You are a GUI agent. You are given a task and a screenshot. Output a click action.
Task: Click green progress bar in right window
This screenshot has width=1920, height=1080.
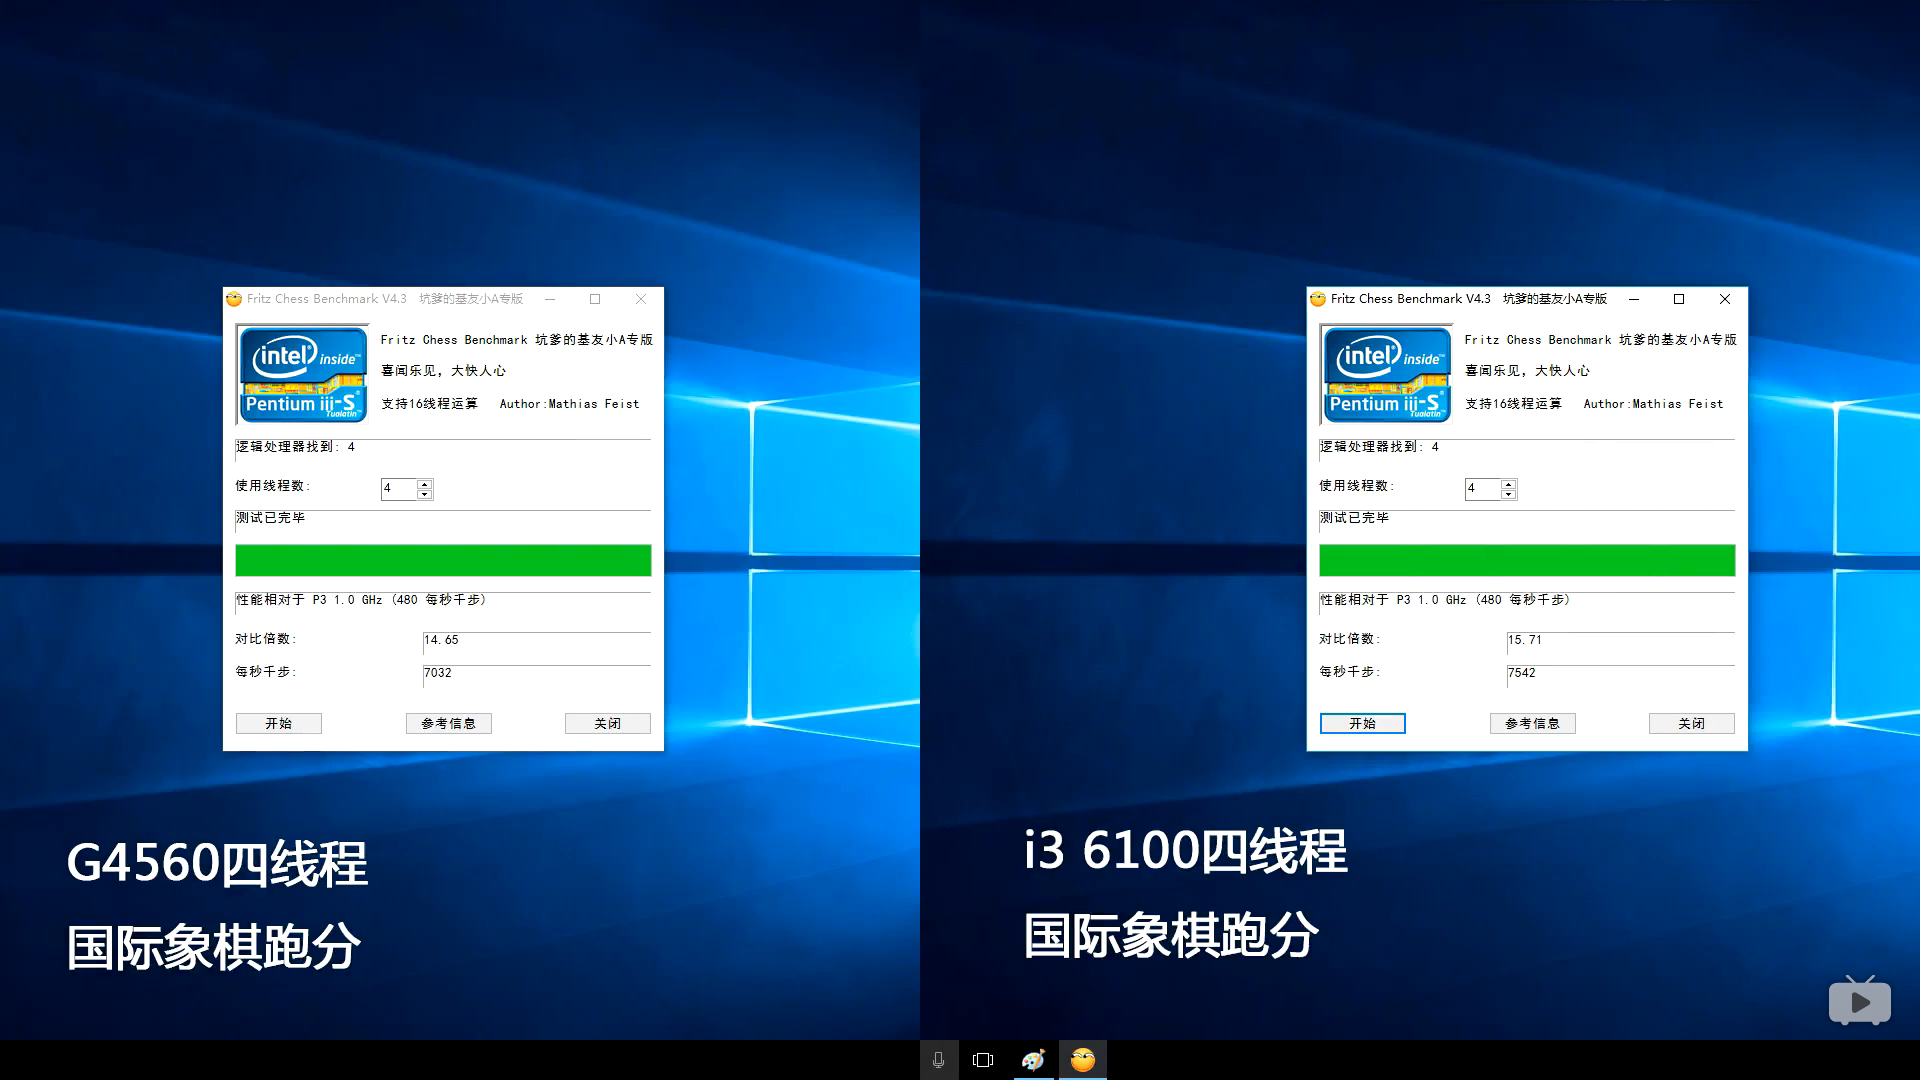coord(1527,560)
